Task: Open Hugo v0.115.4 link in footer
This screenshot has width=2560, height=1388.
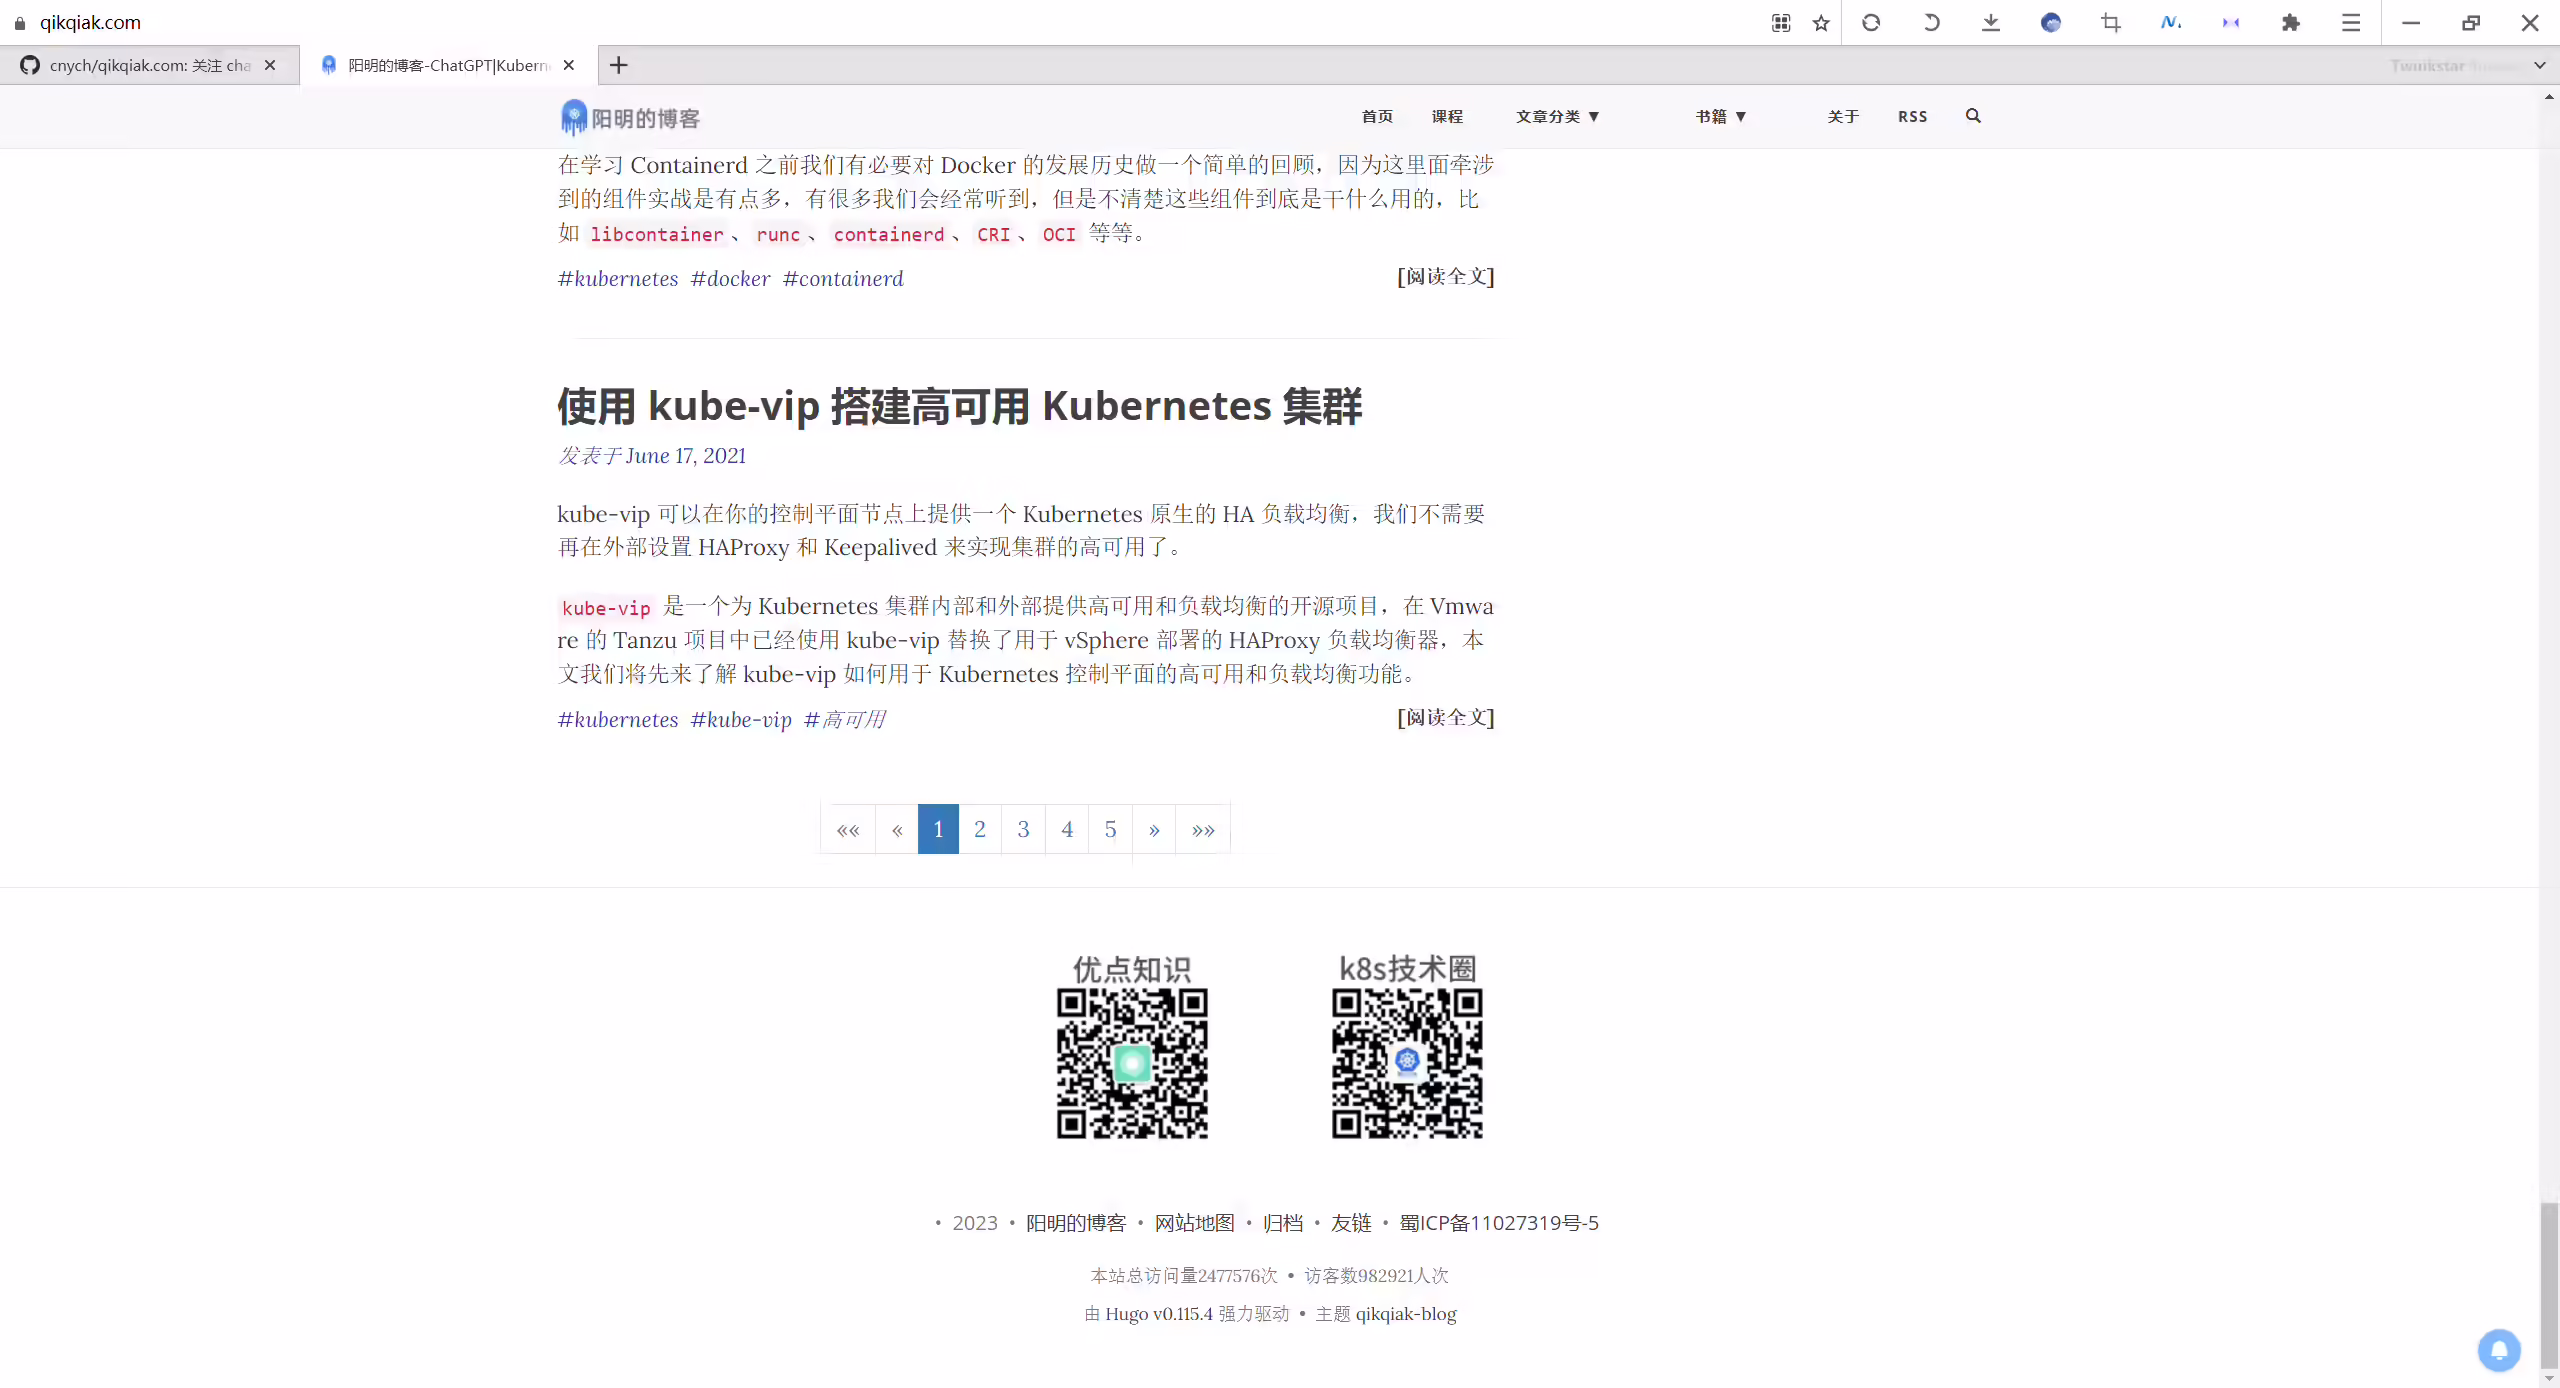Action: pyautogui.click(x=1158, y=1314)
